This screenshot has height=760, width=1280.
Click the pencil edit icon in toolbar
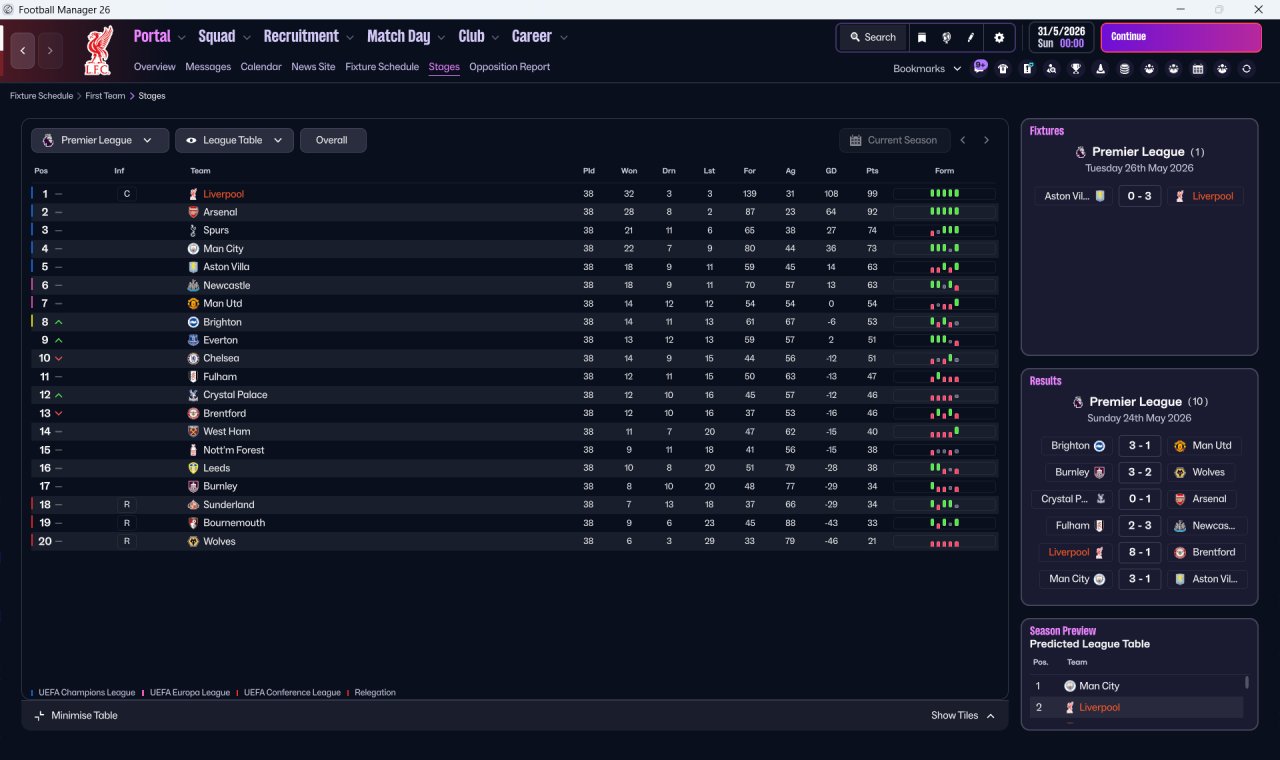coord(970,37)
